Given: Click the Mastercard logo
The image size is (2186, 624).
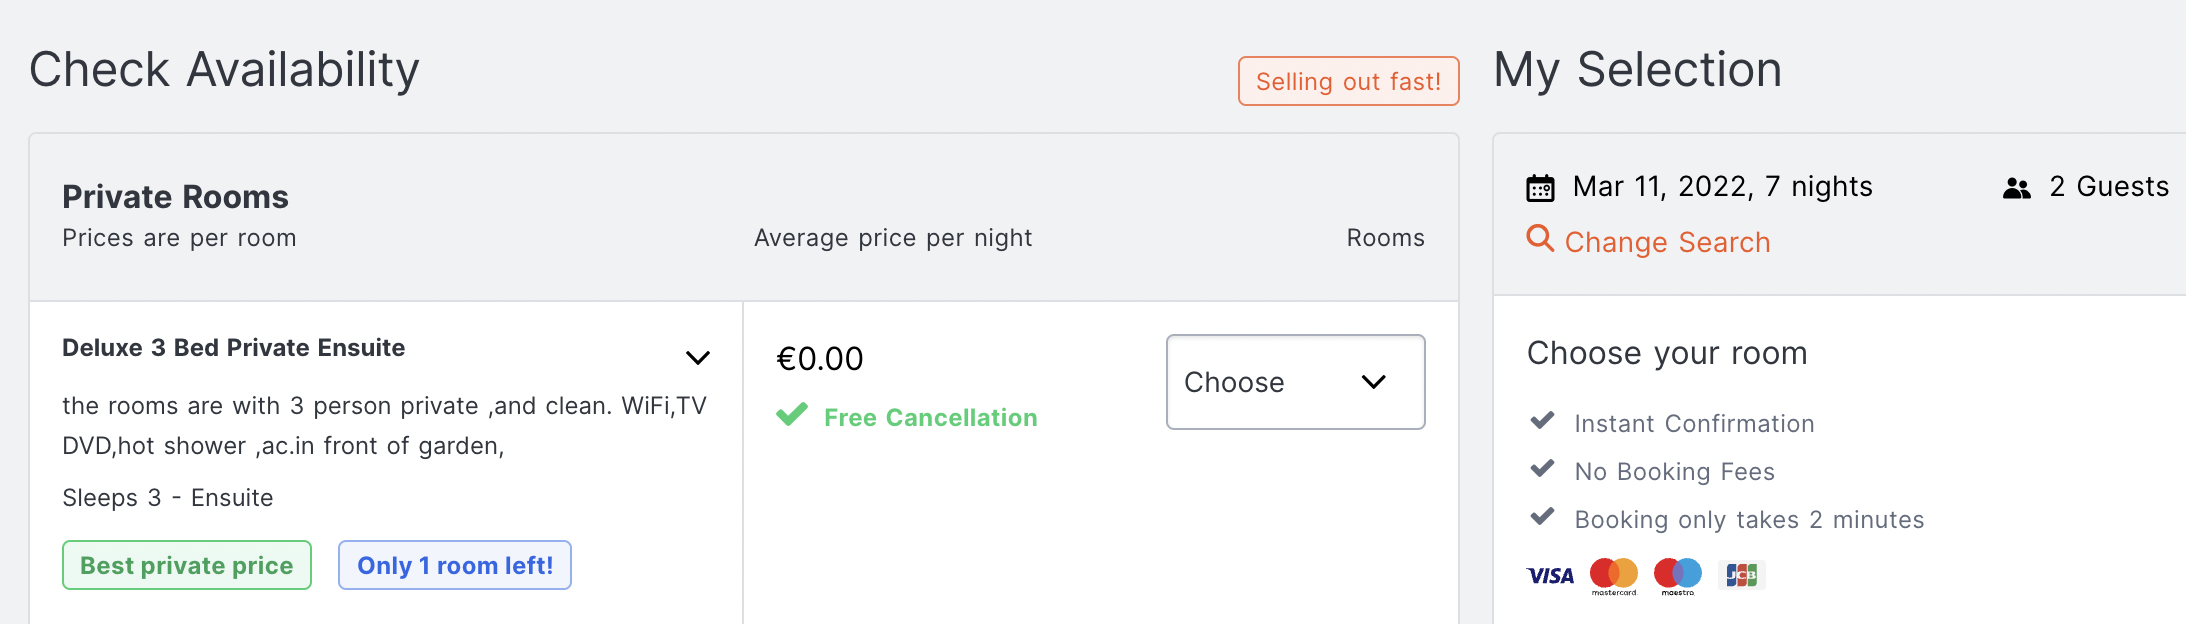Looking at the screenshot, I should point(1614,575).
